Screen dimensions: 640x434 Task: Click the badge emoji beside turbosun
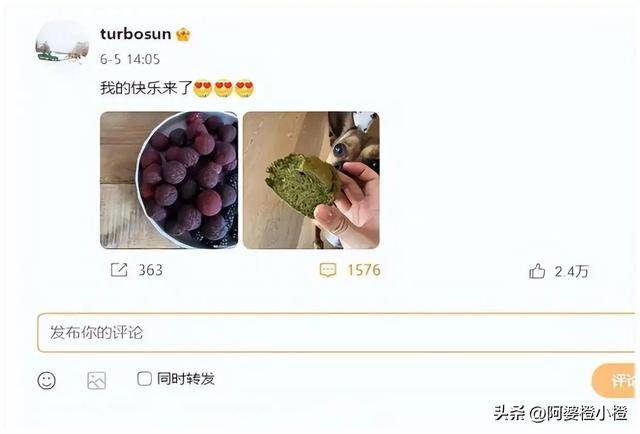point(183,34)
